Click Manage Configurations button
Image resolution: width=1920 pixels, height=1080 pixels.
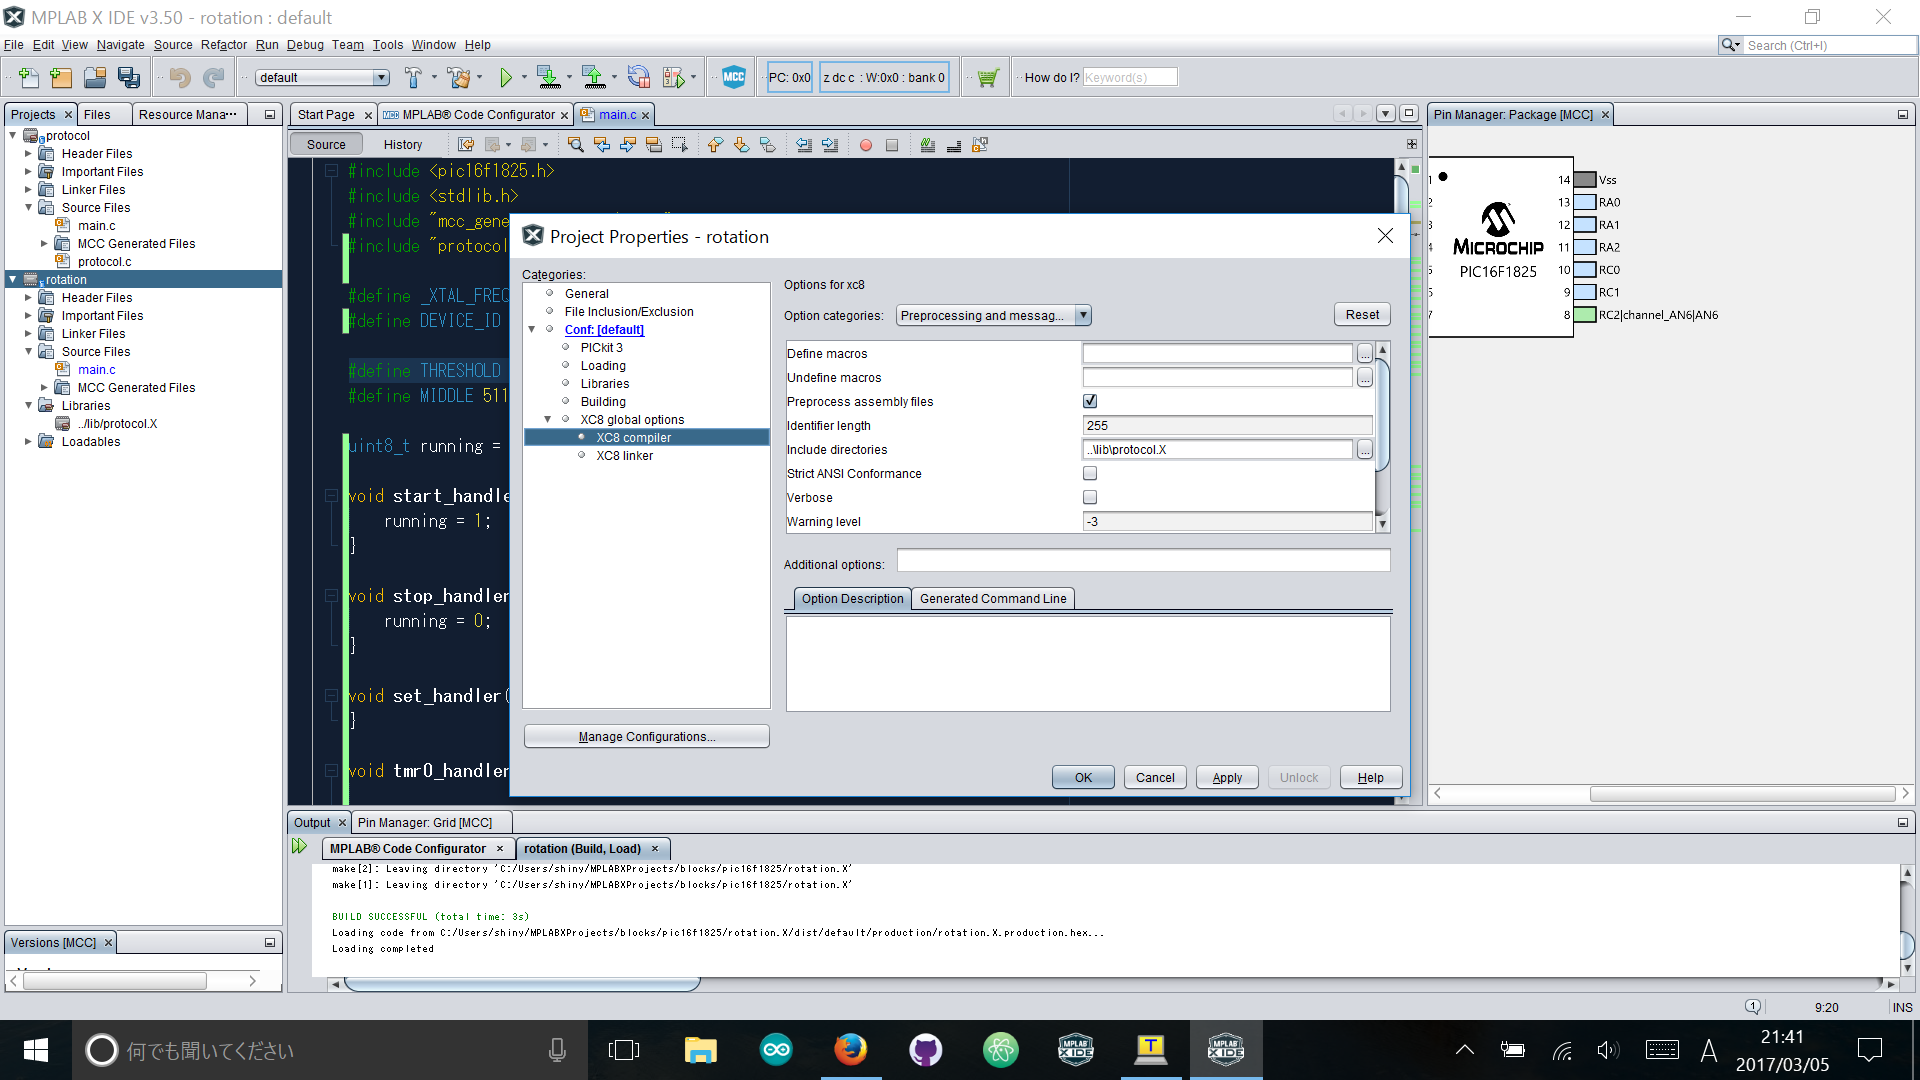coord(647,736)
